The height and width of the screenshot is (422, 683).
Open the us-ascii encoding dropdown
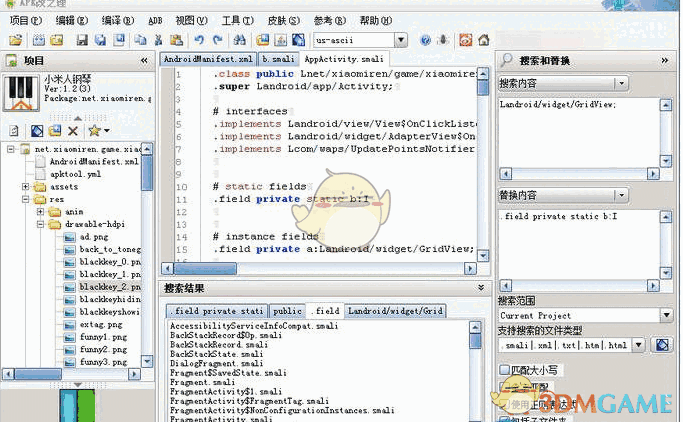point(401,40)
